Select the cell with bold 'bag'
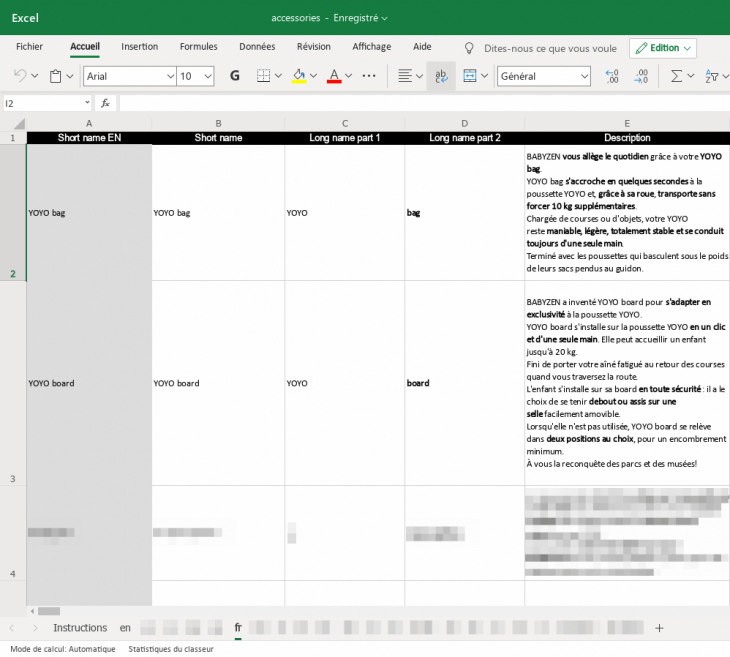Screen dimensions: 730x657 [464, 213]
